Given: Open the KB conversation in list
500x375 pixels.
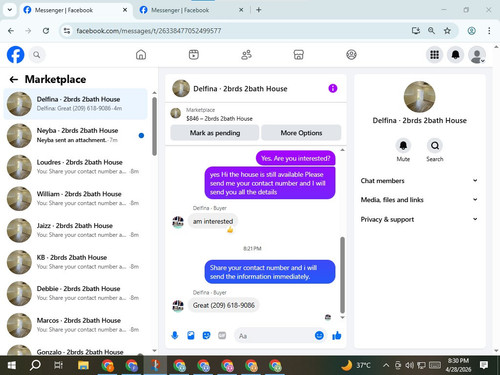Looking at the screenshot, I should click(75, 262).
